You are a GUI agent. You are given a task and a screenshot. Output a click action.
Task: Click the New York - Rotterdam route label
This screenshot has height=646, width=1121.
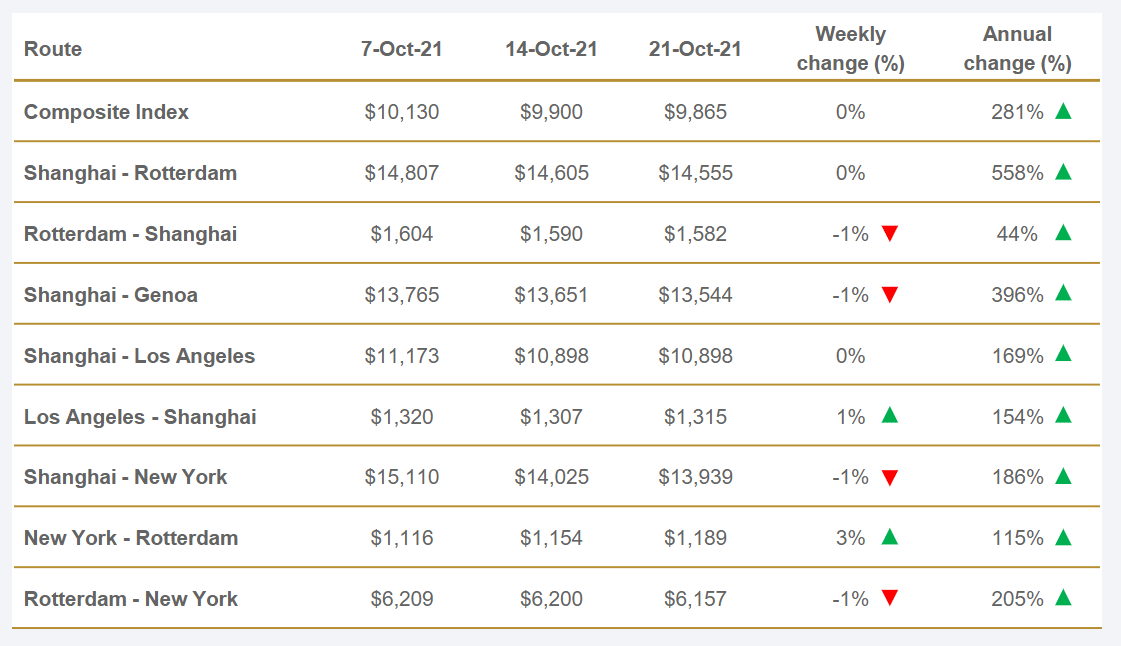tap(131, 538)
